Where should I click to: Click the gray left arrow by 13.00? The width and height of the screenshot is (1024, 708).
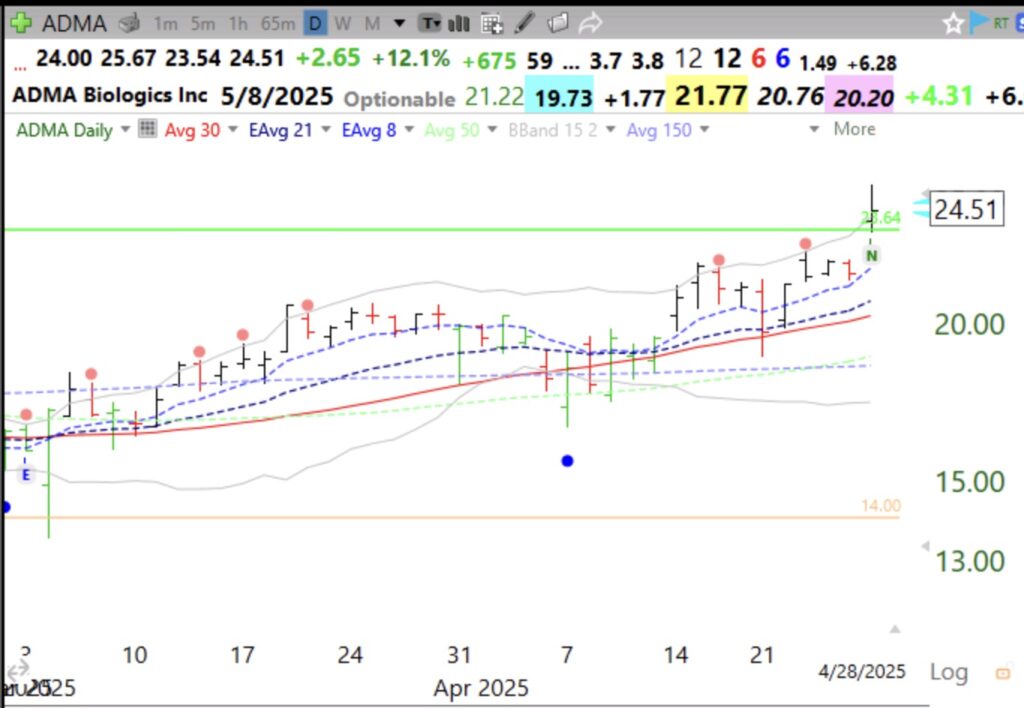pyautogui.click(x=925, y=546)
